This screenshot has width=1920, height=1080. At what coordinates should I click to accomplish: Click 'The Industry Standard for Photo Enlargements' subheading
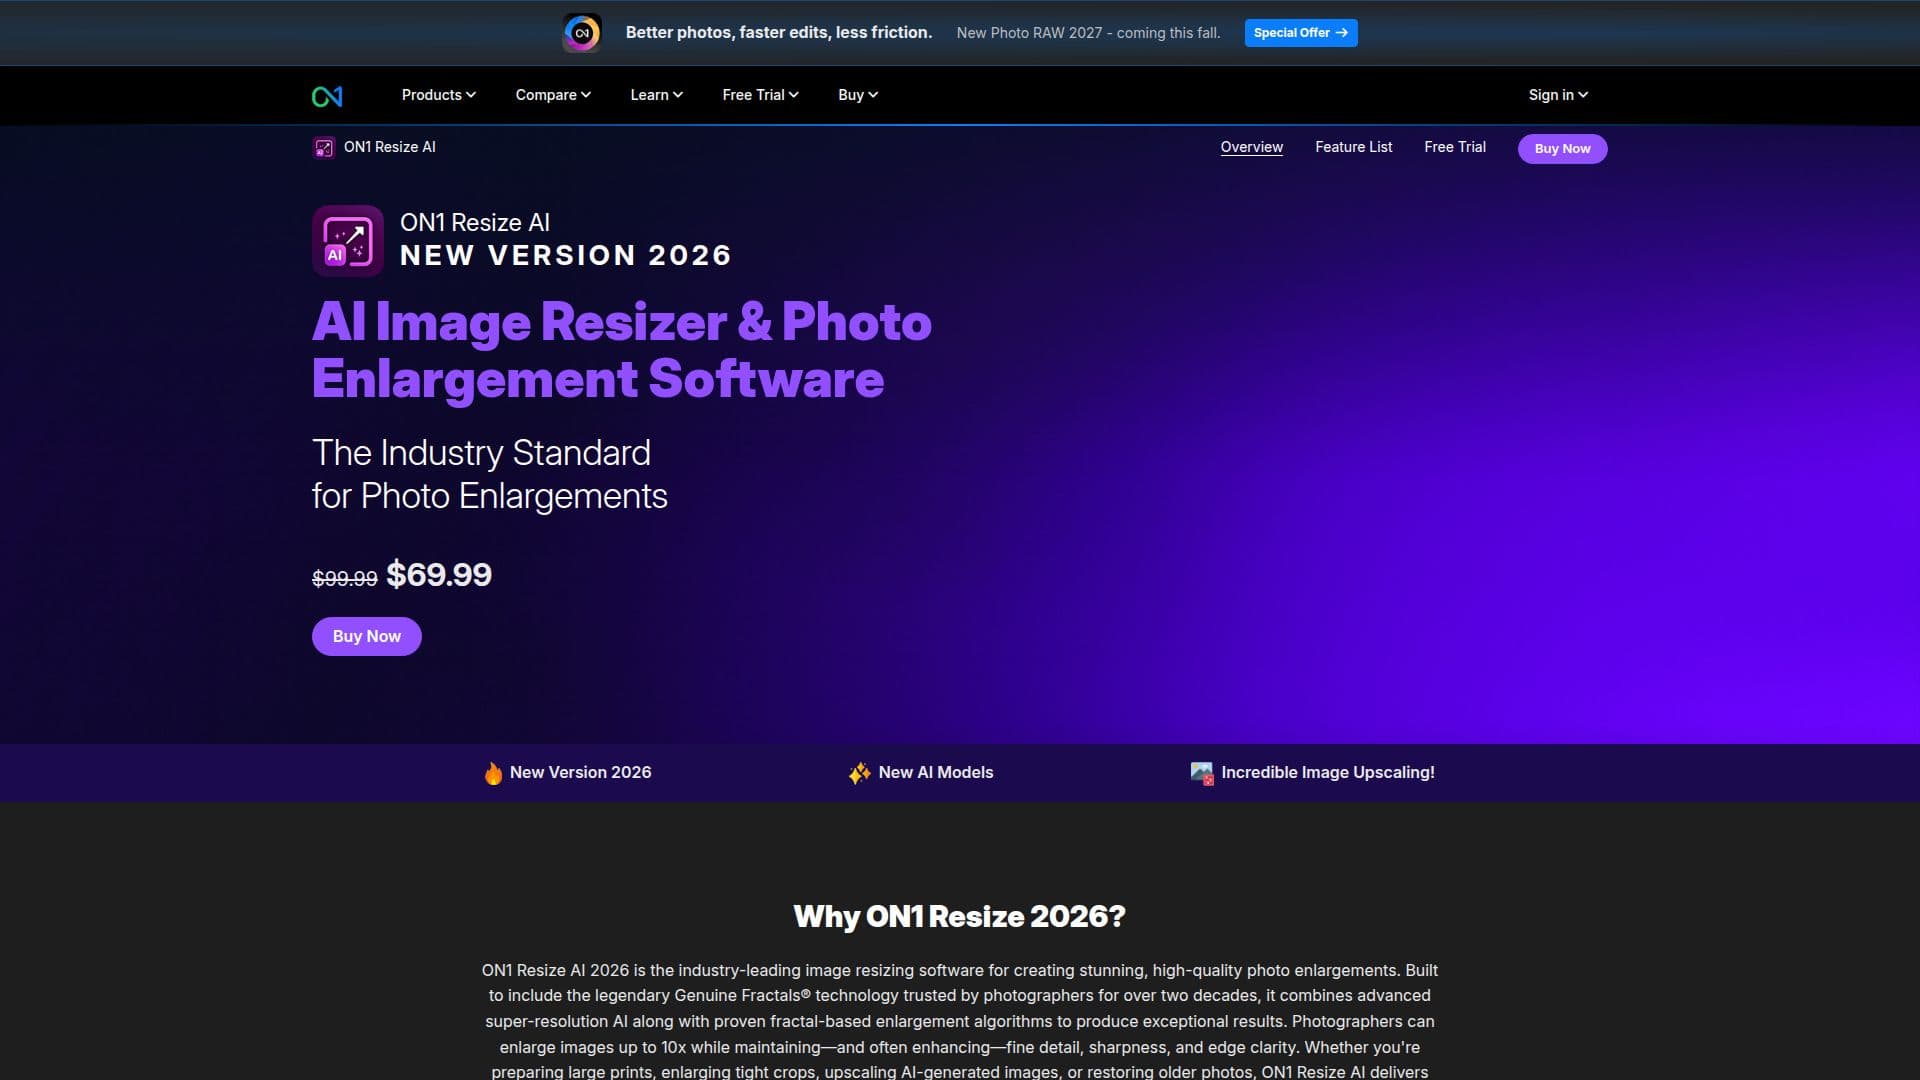[489, 475]
